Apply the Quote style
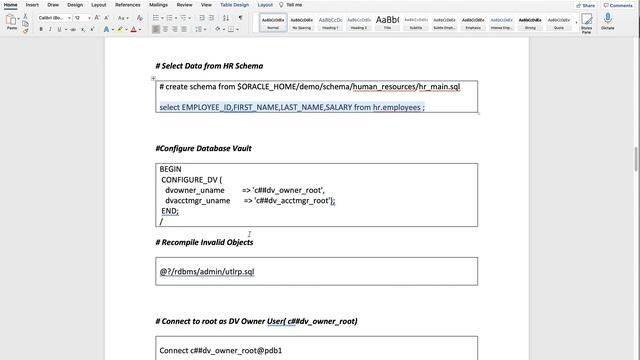Viewport: 640px width, 360px height. pos(559,22)
